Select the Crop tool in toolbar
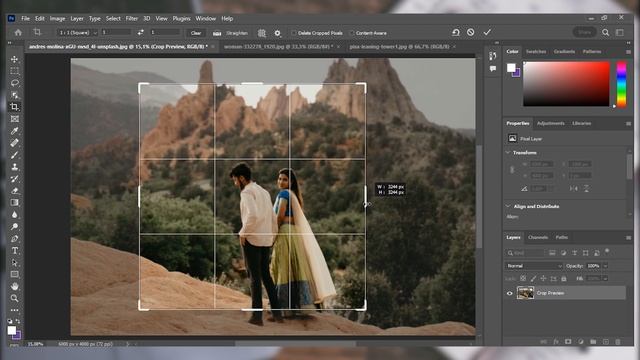This screenshot has height=360, width=640. click(x=15, y=107)
